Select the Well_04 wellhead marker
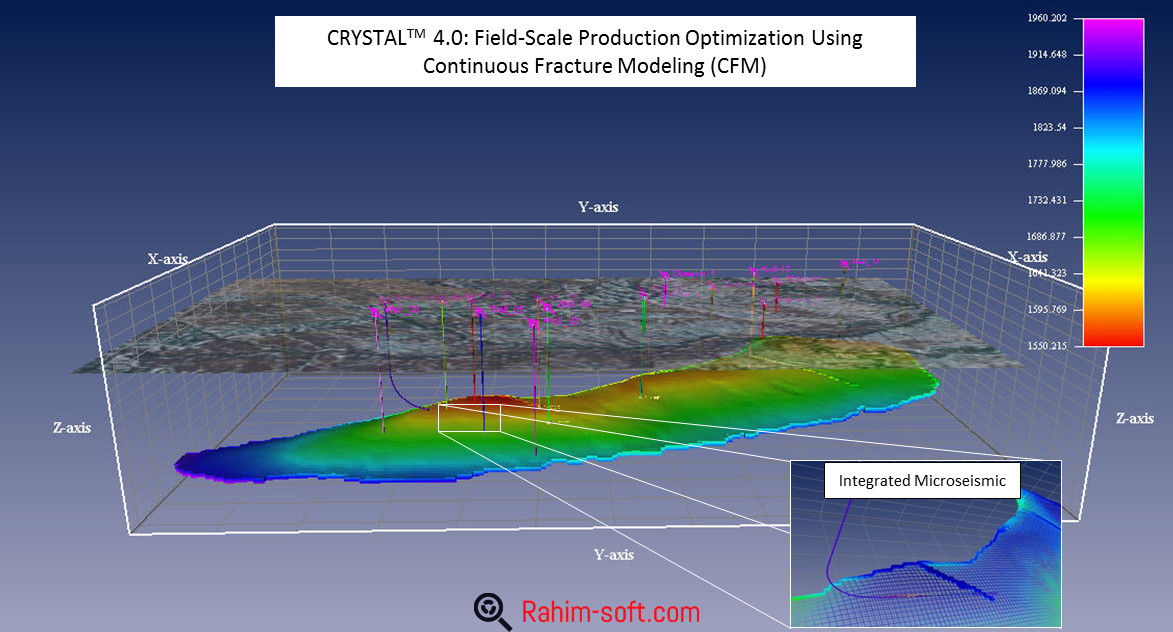This screenshot has width=1173, height=632. click(547, 307)
